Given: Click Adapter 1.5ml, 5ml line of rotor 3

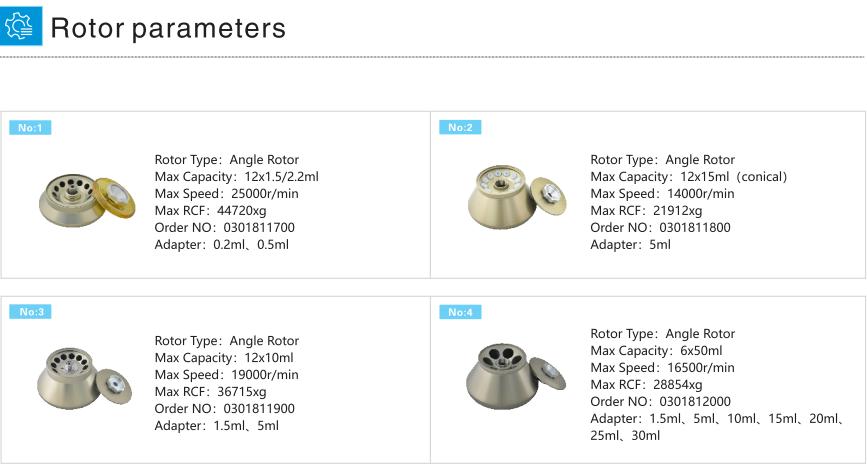Looking at the screenshot, I should pyautogui.click(x=216, y=426).
